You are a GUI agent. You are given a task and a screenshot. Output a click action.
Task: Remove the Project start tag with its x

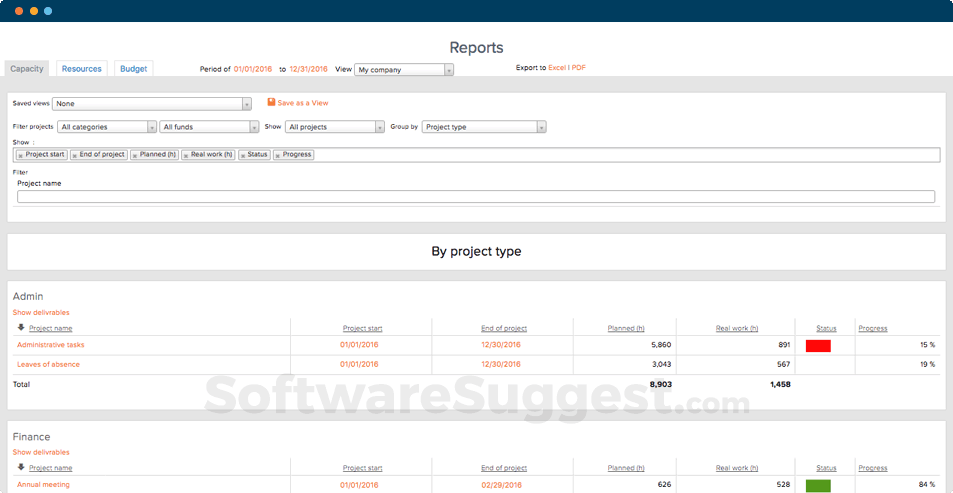21,155
